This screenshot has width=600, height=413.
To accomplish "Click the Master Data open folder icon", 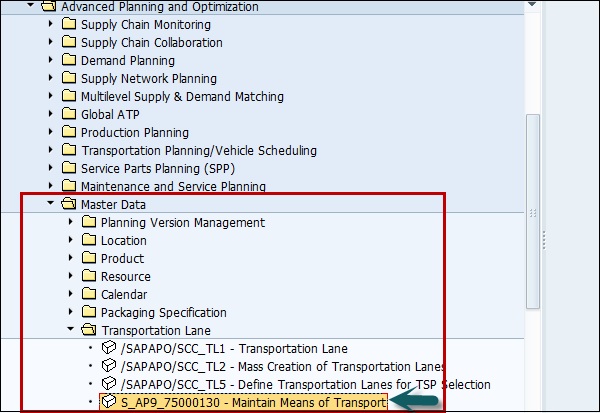I will tap(68, 205).
